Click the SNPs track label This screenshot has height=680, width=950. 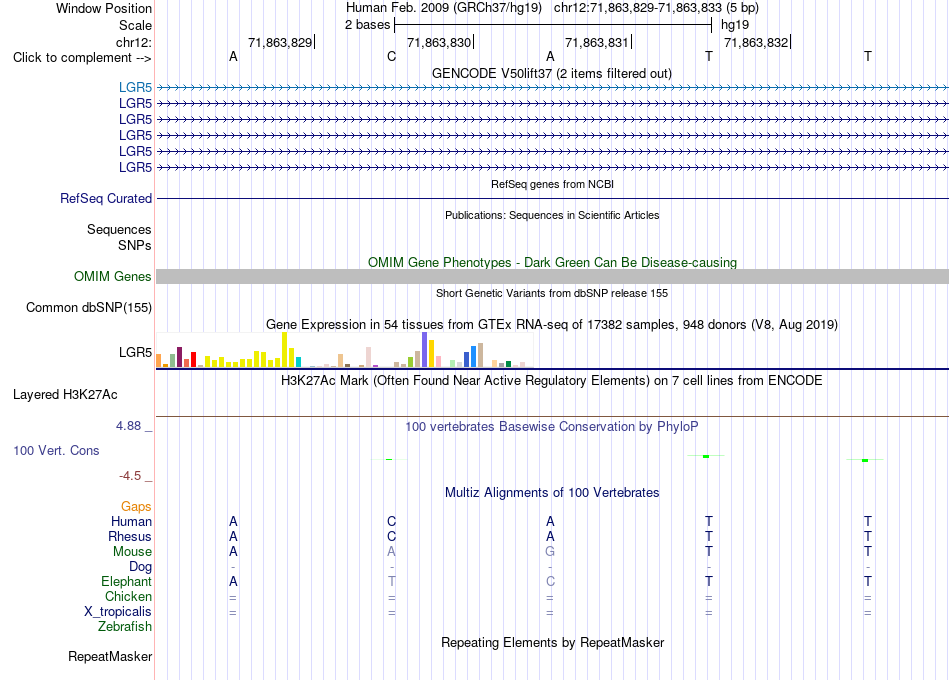tap(135, 245)
